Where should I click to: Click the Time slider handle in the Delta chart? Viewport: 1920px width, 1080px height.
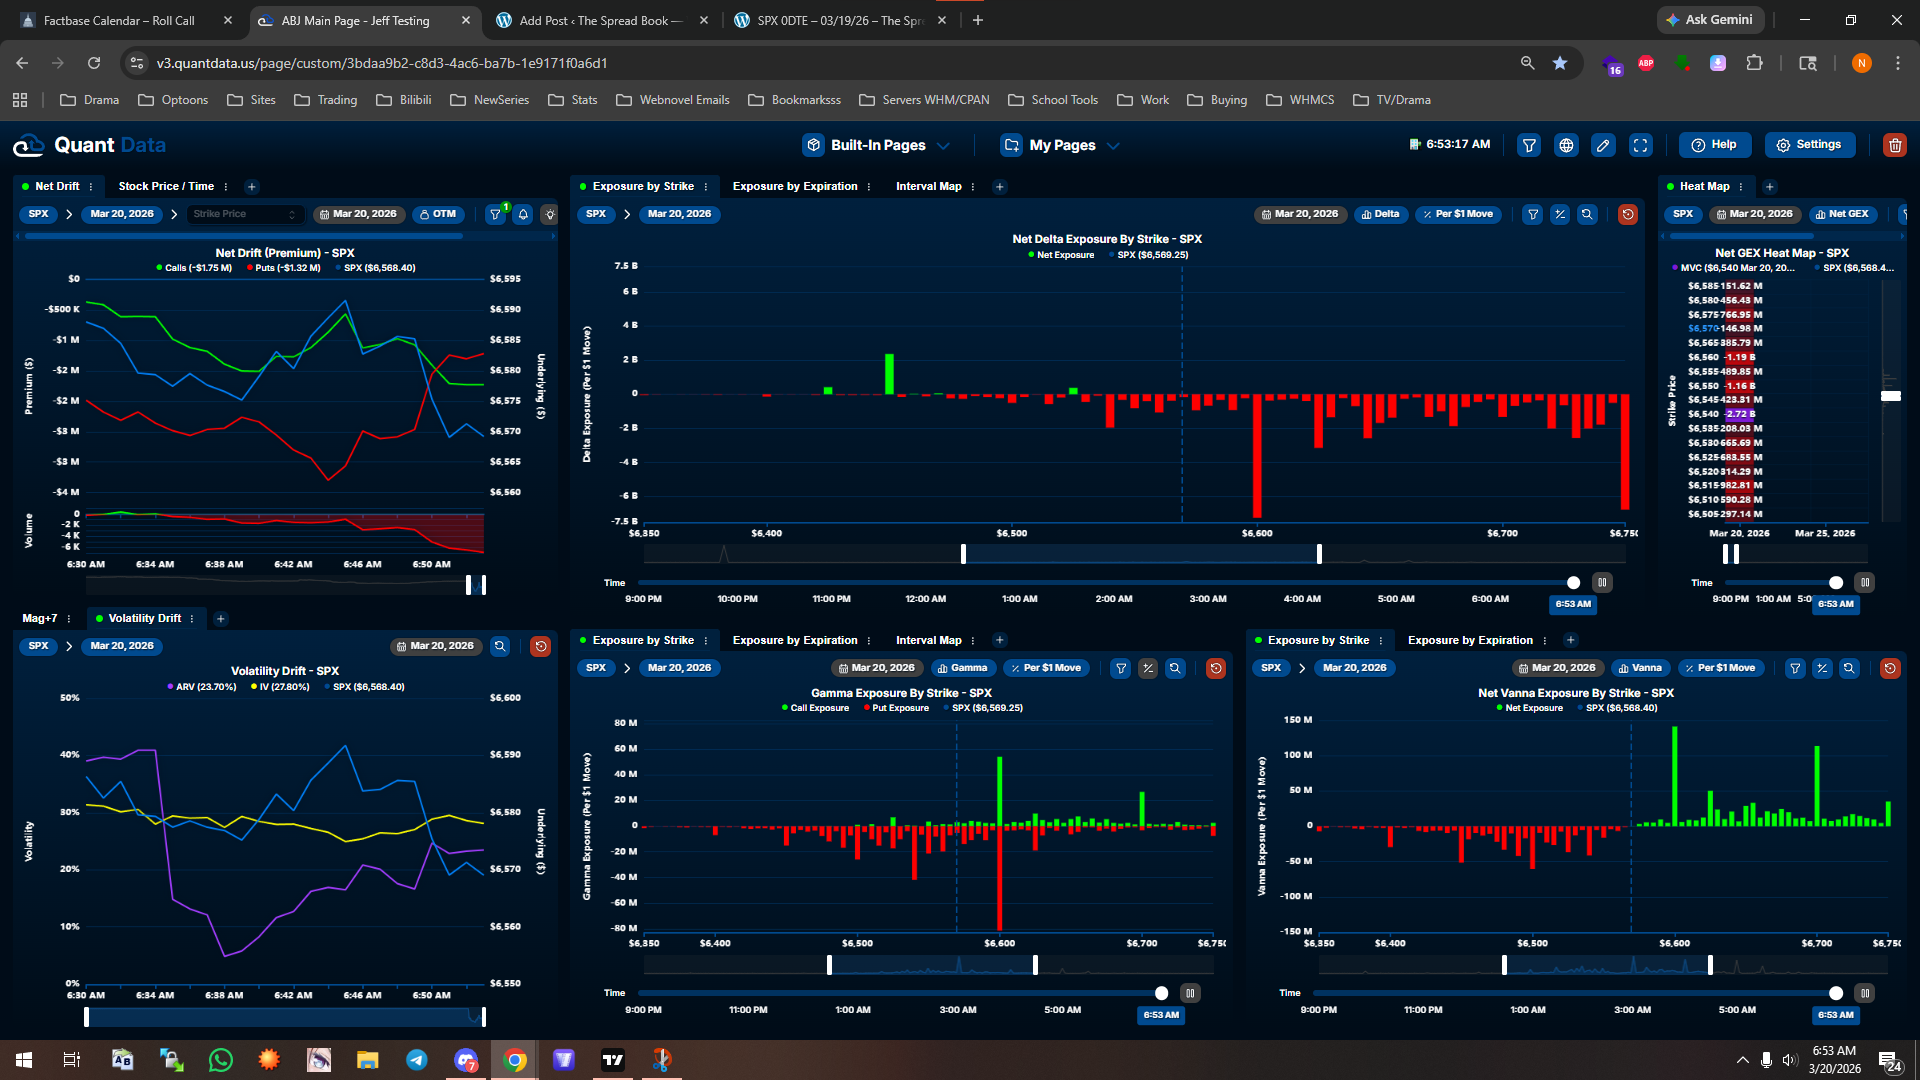[x=1573, y=583]
